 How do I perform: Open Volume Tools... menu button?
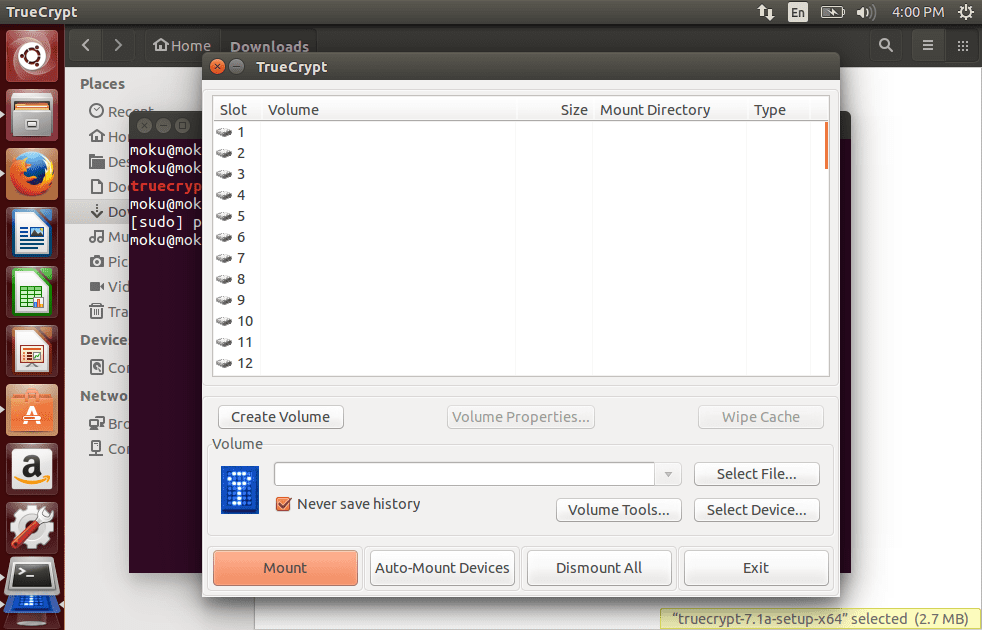point(619,510)
